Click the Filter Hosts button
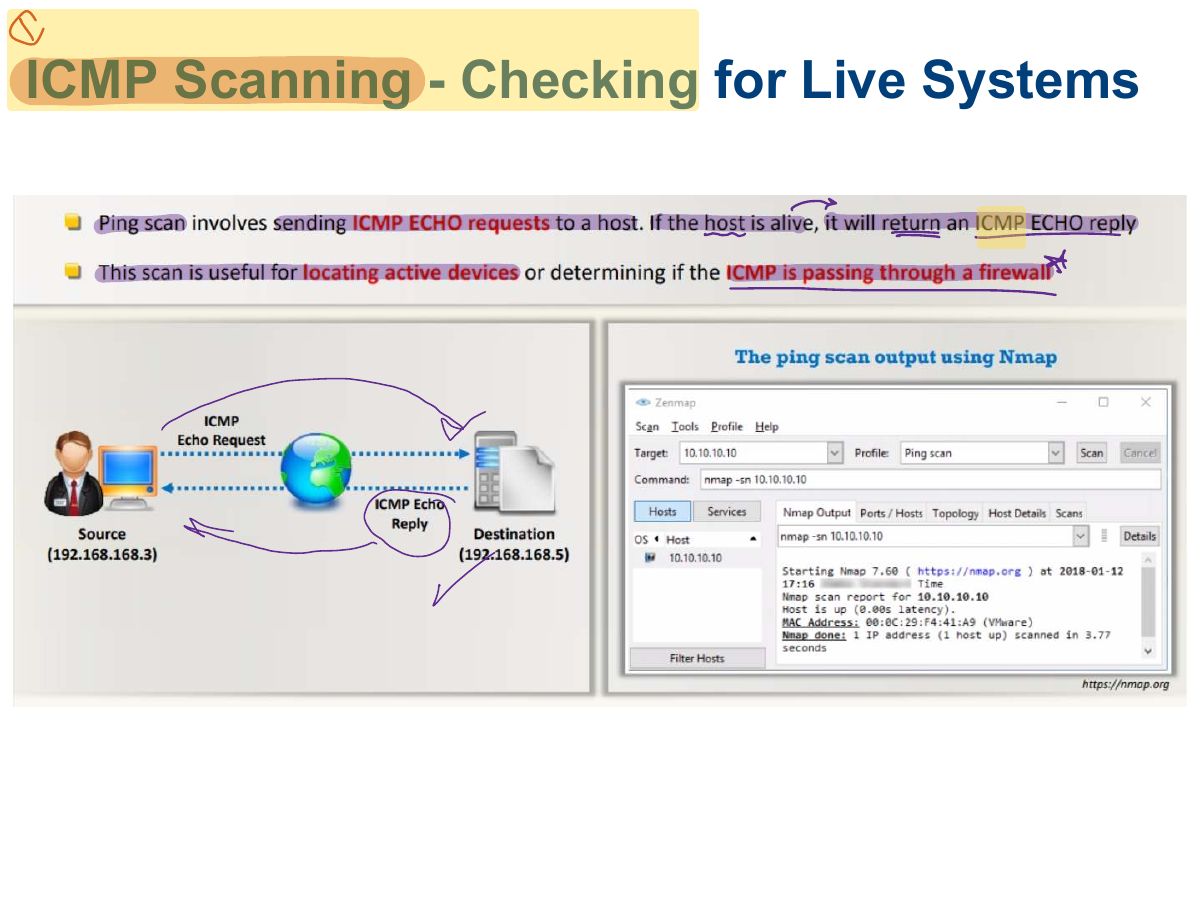The height and width of the screenshot is (901, 1200). pos(697,658)
